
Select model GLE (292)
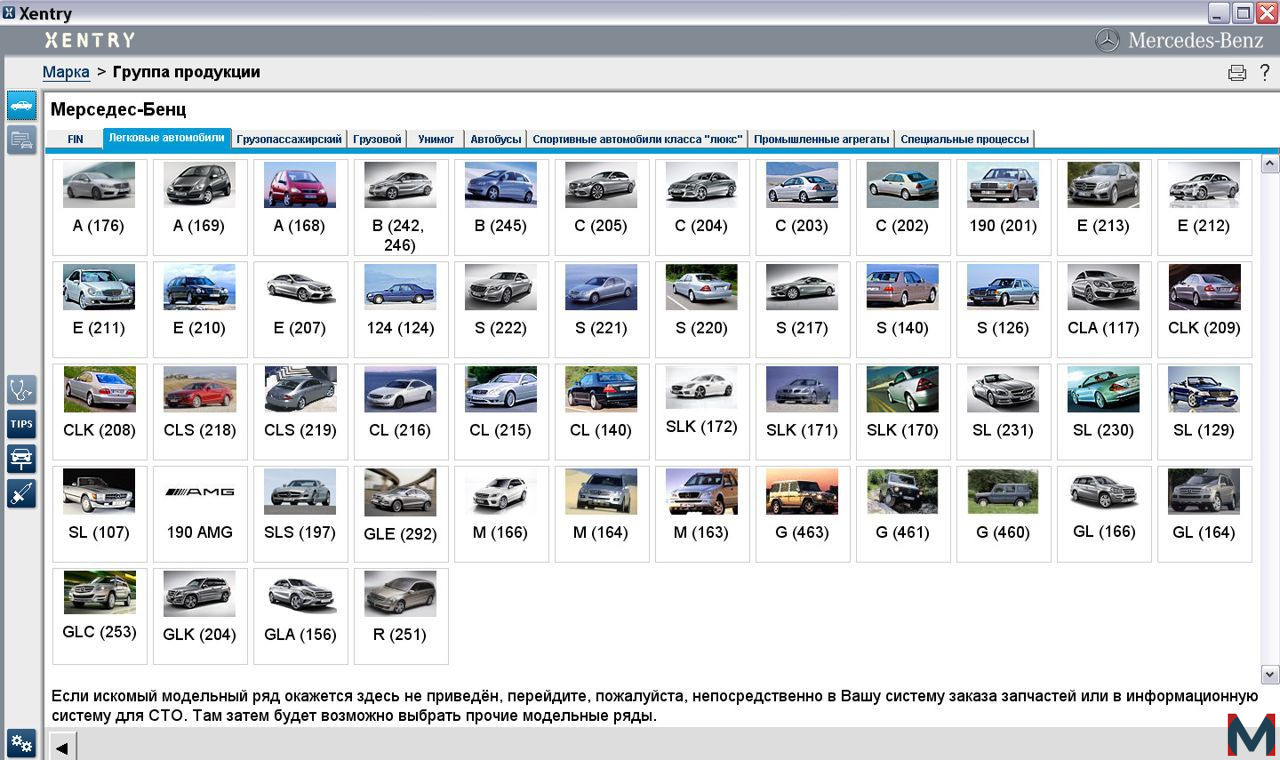pos(401,513)
